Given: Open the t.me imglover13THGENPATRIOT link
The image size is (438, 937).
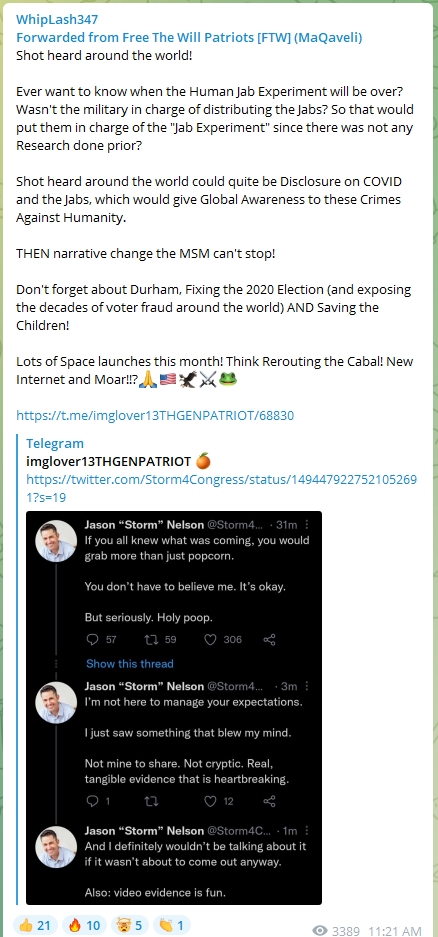Looking at the screenshot, I should pyautogui.click(x=155, y=415).
